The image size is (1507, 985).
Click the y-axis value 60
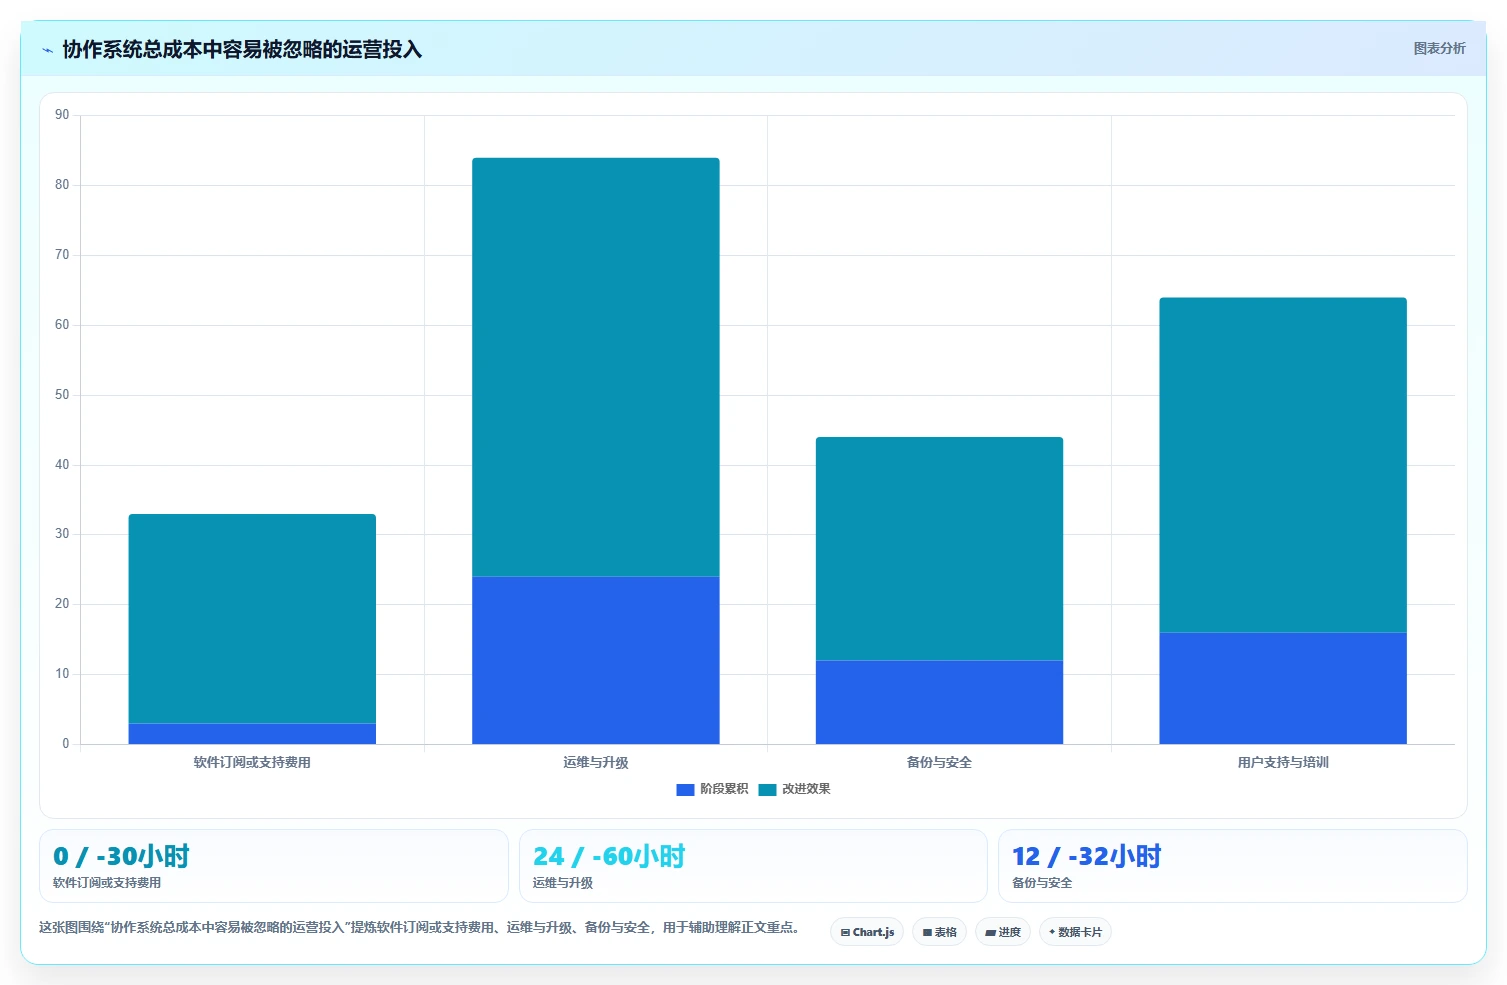coord(62,325)
